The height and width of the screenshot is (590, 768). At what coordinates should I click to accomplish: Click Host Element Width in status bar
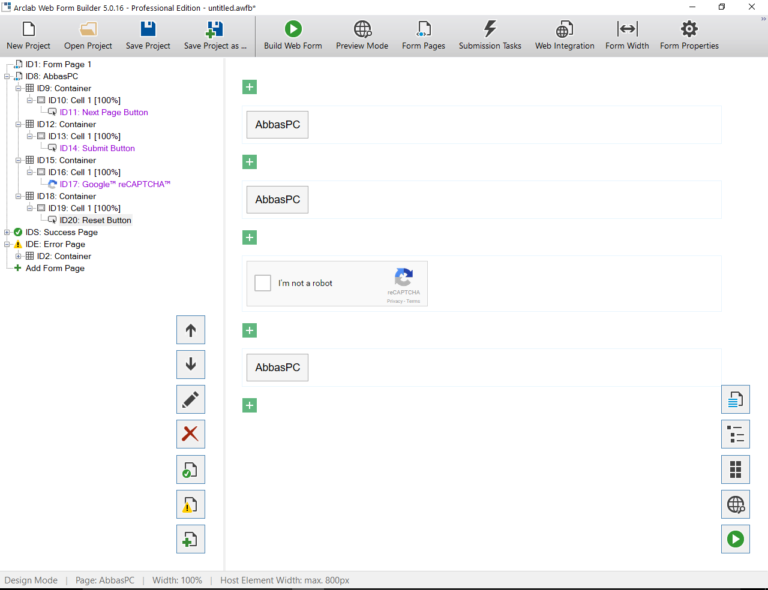point(285,580)
